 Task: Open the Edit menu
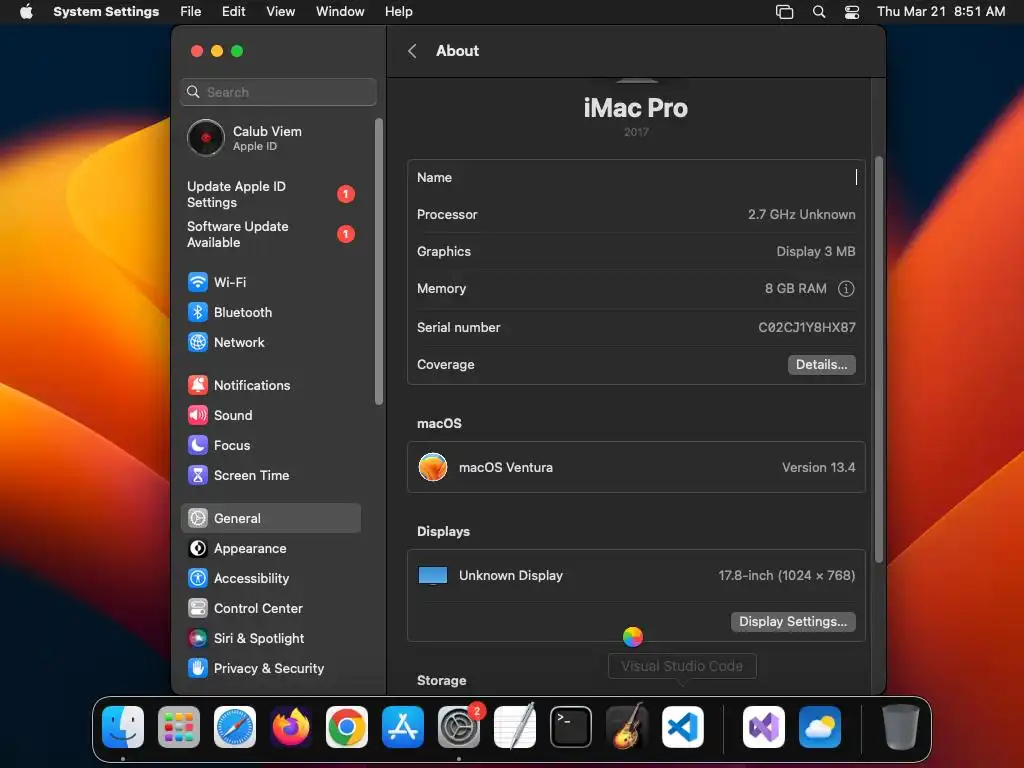click(234, 12)
